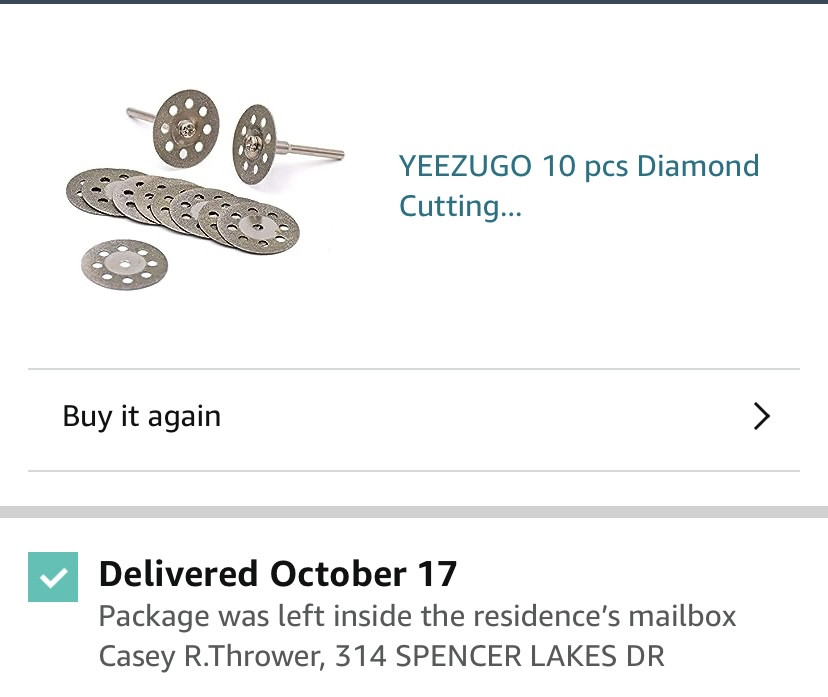
Task: Click the package left in mailbox message
Action: click(x=417, y=616)
